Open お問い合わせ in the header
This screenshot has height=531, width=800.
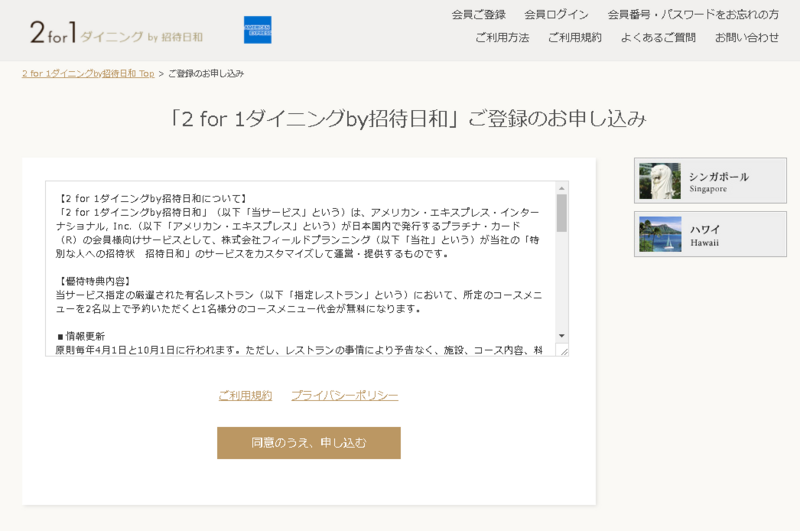click(747, 37)
